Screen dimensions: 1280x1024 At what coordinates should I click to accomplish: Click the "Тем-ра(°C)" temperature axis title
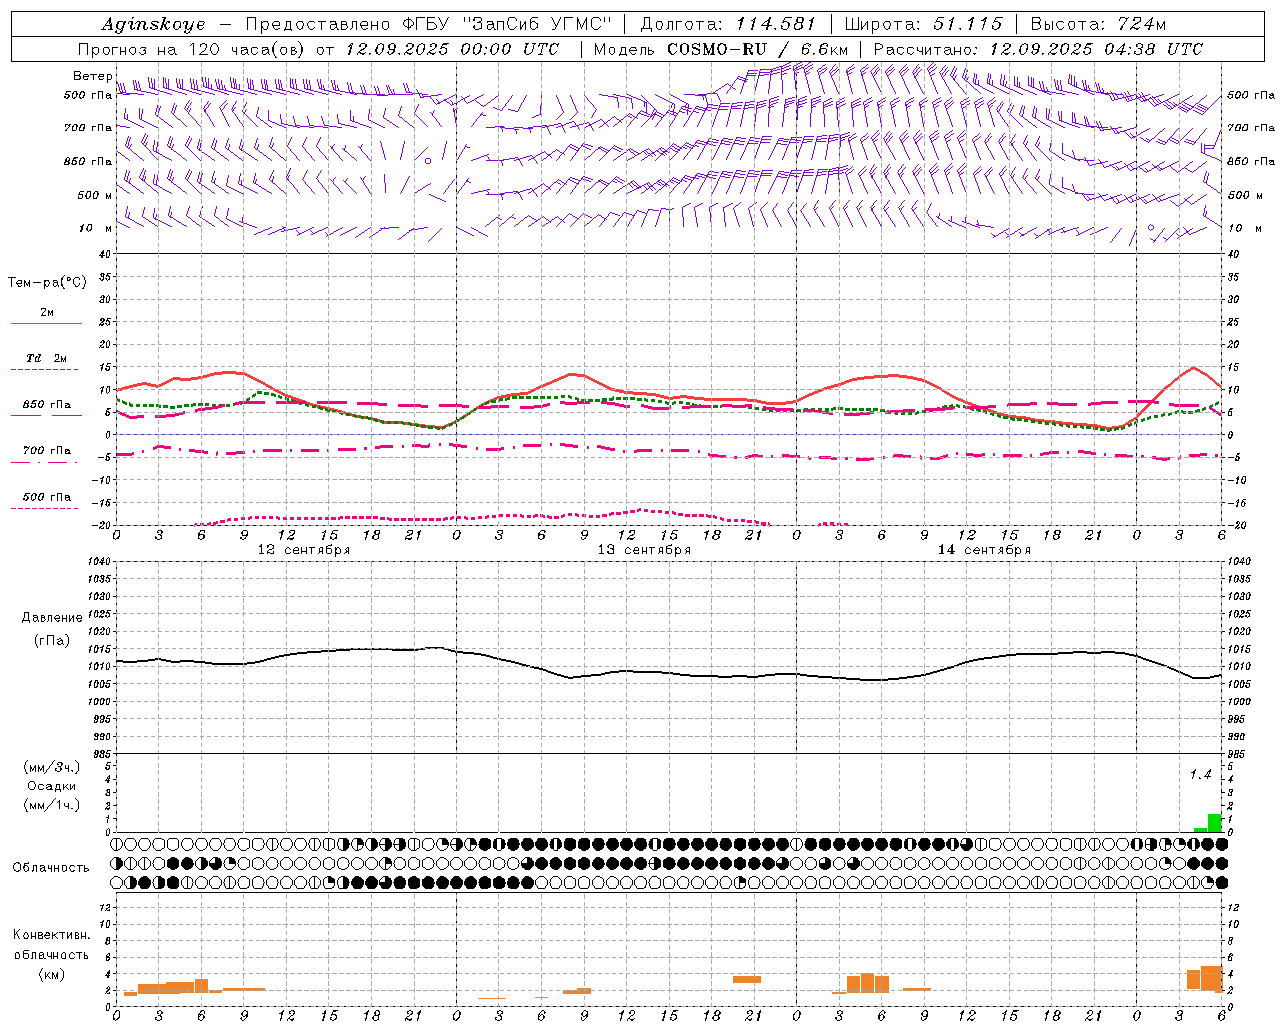click(x=47, y=283)
